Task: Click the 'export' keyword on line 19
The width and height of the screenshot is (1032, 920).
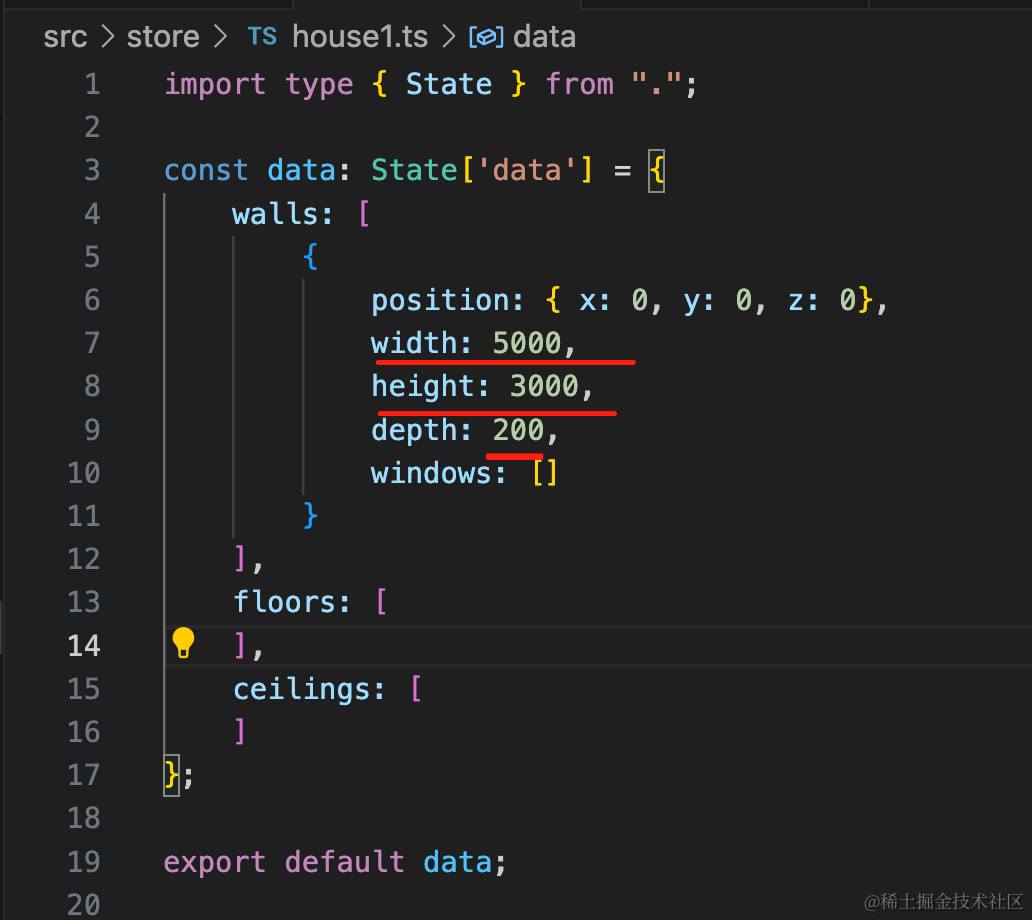Action: [x=215, y=861]
